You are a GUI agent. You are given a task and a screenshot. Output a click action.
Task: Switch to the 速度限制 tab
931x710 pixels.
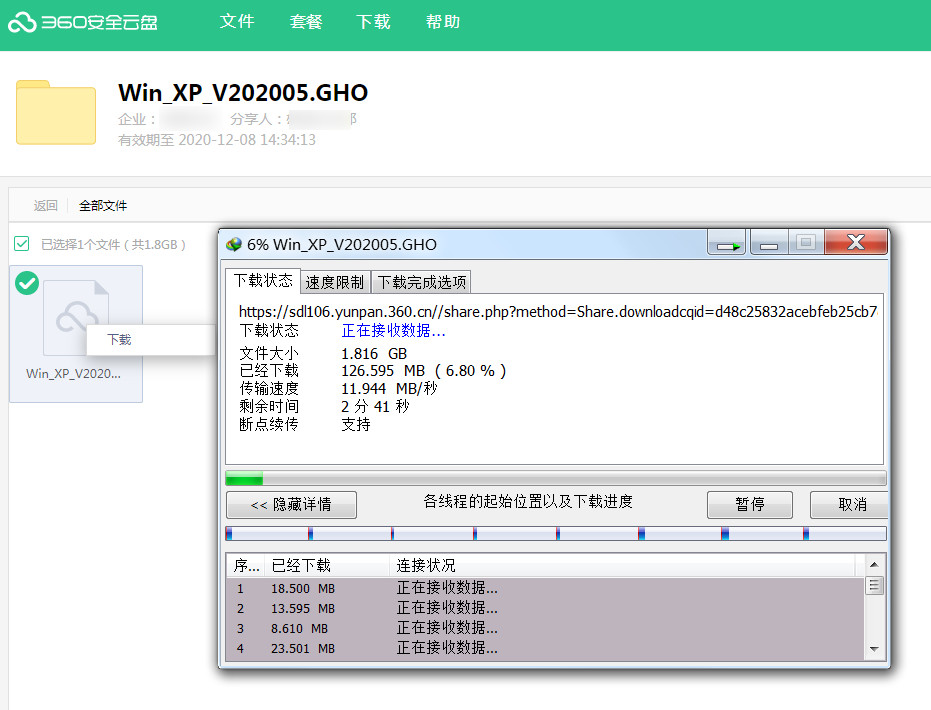click(335, 282)
